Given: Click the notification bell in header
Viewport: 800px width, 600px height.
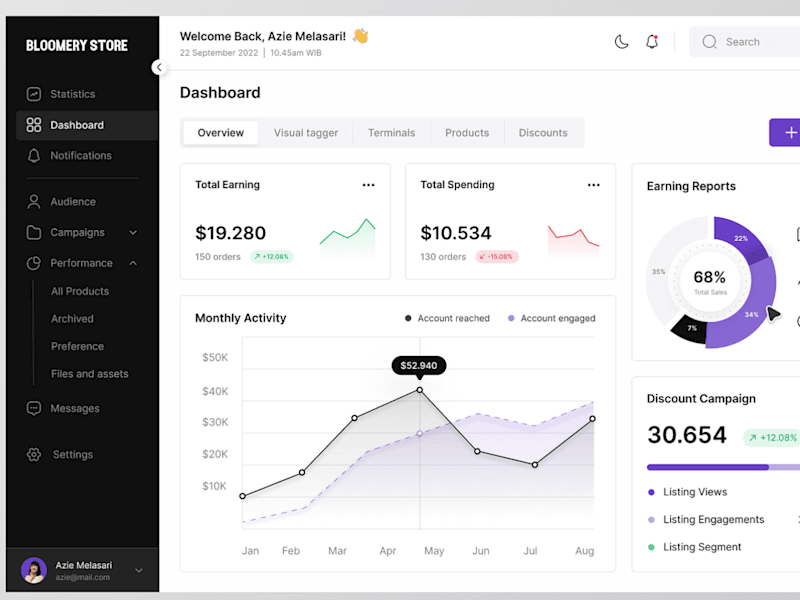Looking at the screenshot, I should 652,41.
